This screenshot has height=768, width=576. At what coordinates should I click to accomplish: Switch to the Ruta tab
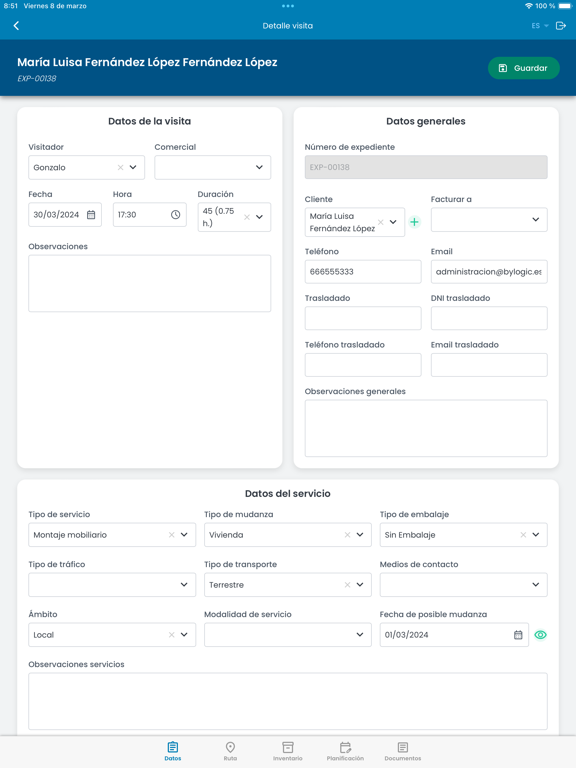pyautogui.click(x=230, y=751)
